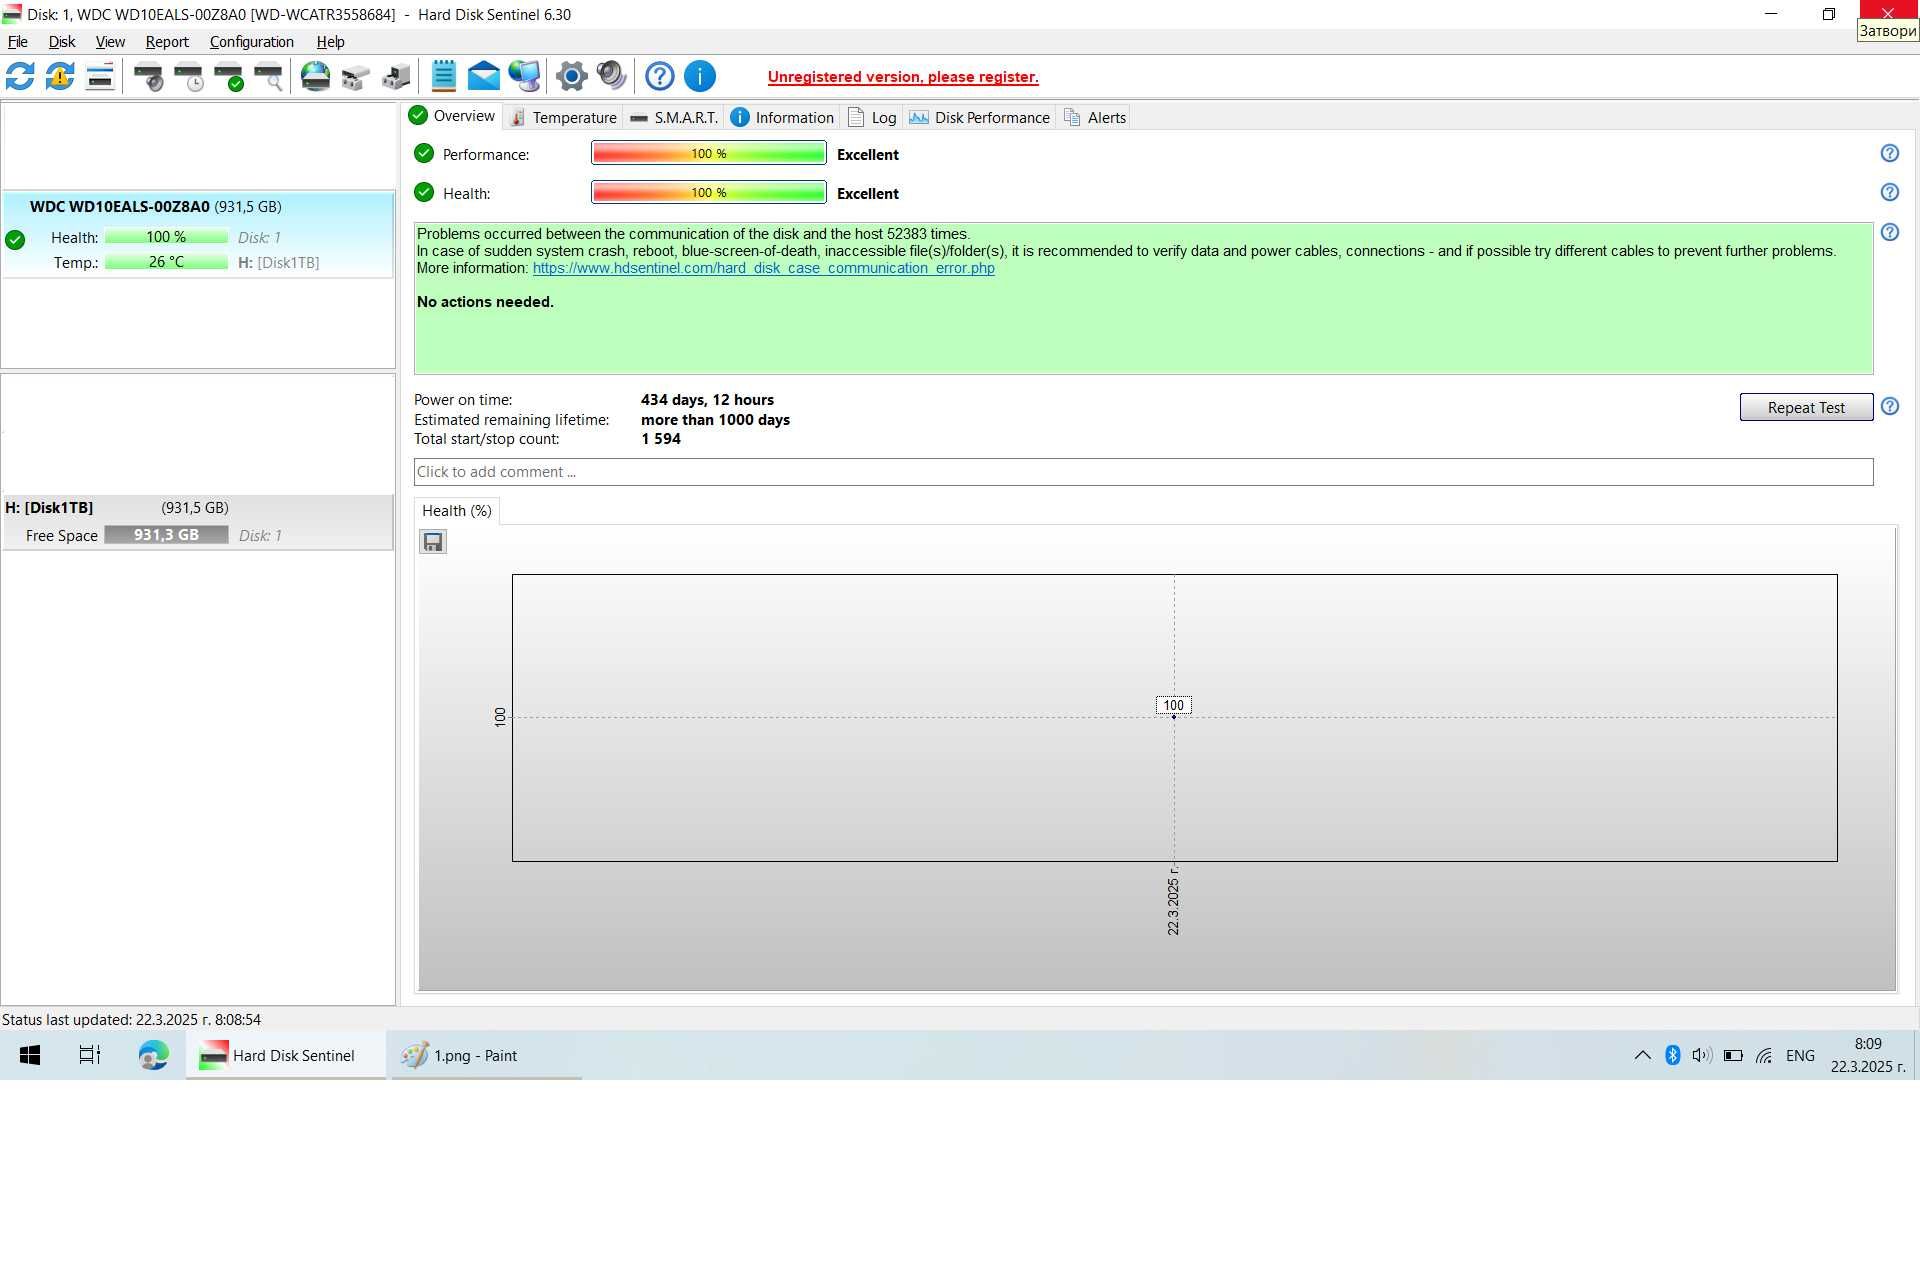Click the disk with green checkmark test icon
1920x1282 pixels.
[x=229, y=76]
